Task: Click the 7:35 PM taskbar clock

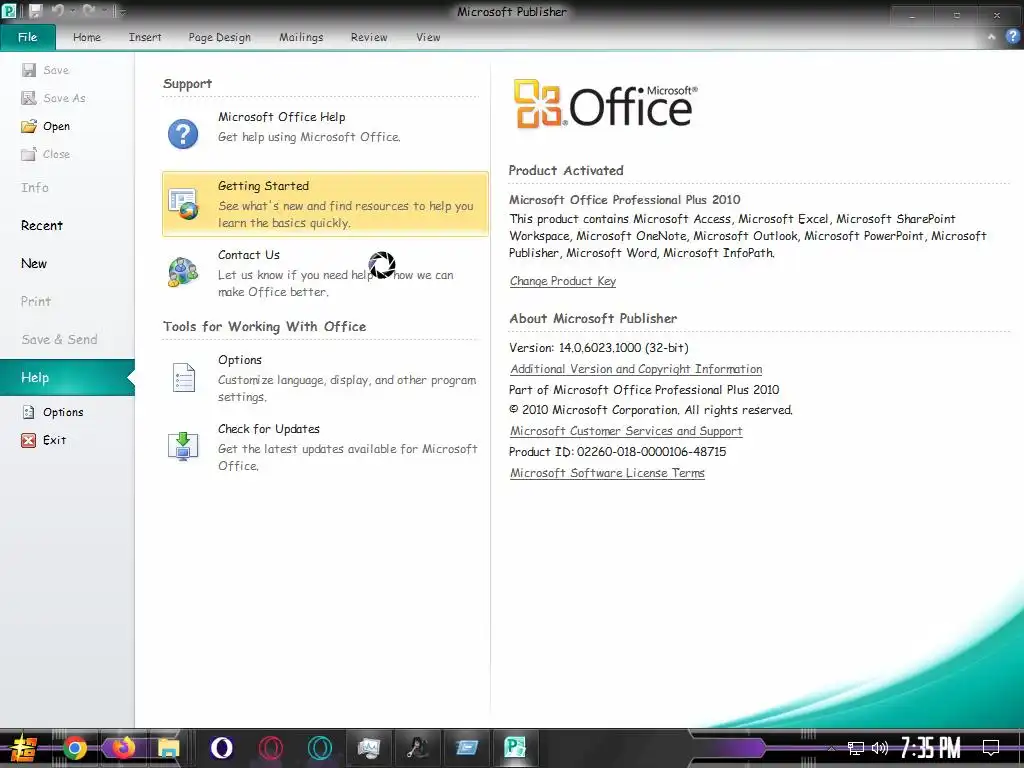Action: pyautogui.click(x=931, y=748)
